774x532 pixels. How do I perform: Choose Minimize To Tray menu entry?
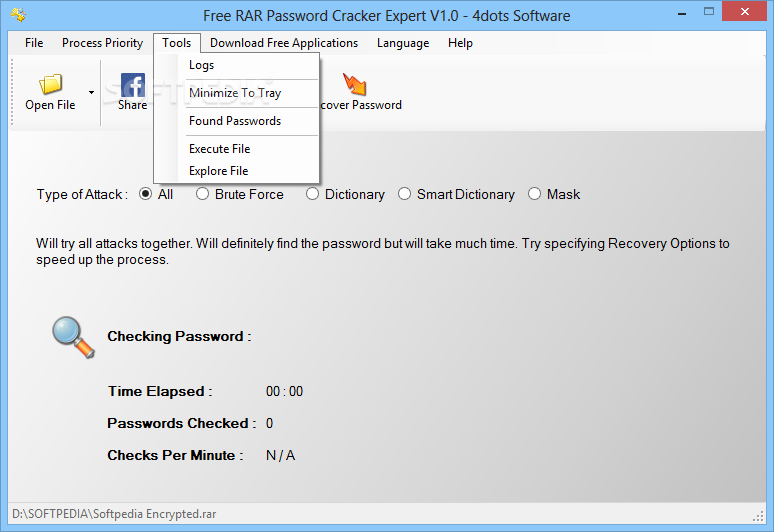[x=237, y=93]
